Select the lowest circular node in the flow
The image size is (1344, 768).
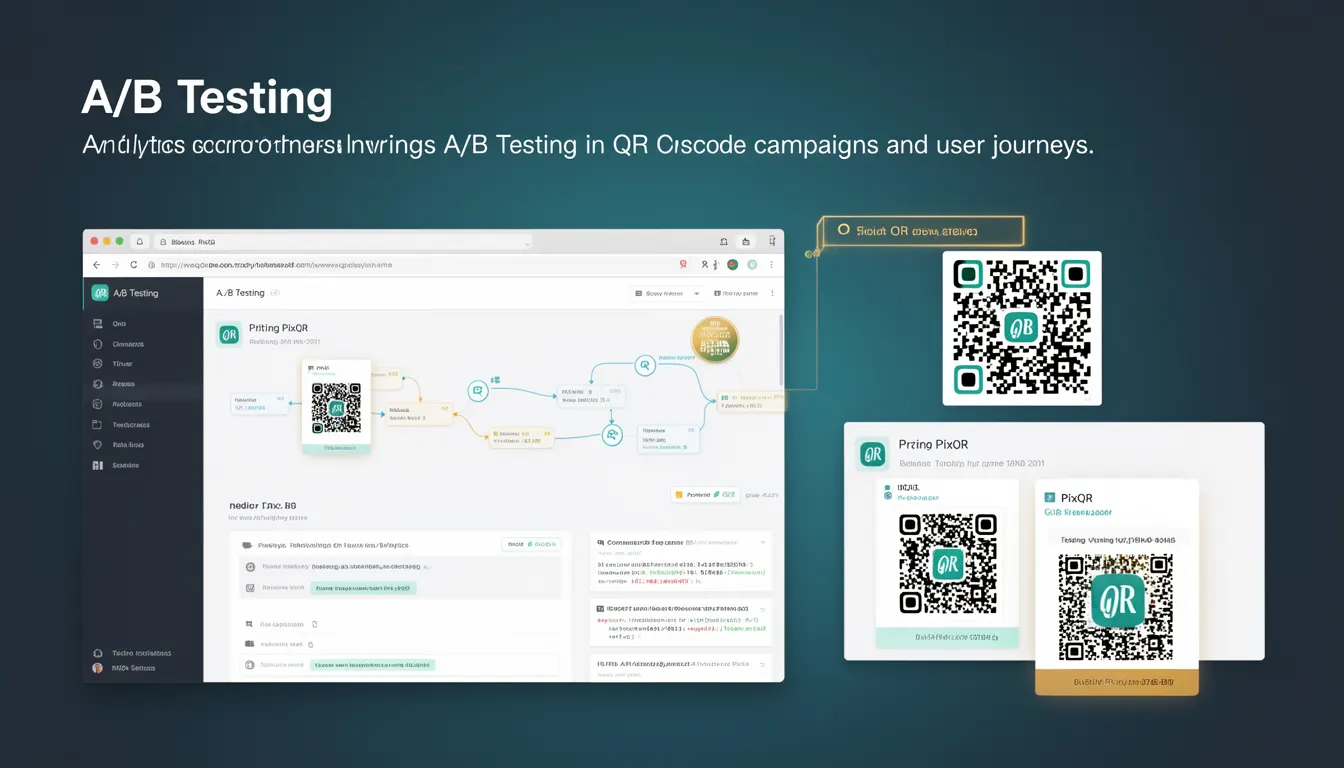click(x=613, y=435)
